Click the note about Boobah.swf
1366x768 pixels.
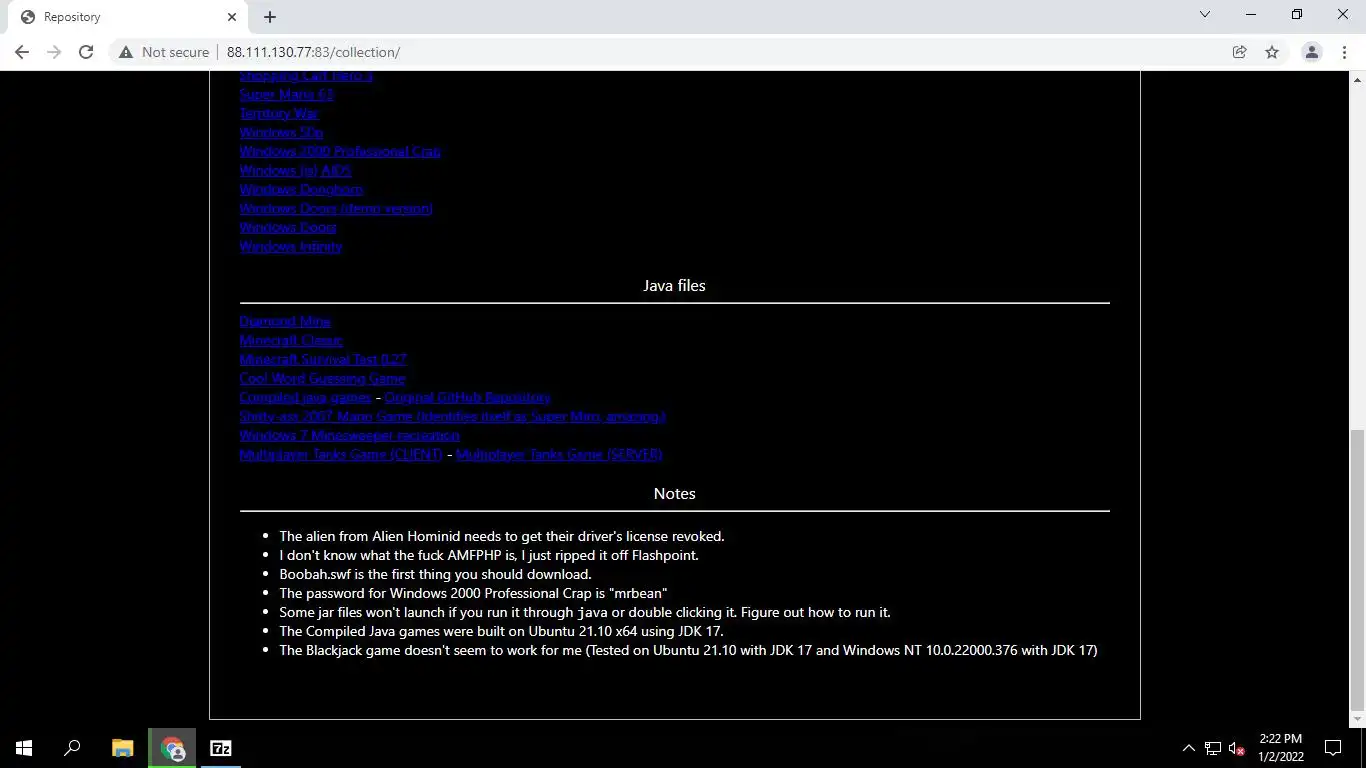(x=435, y=574)
